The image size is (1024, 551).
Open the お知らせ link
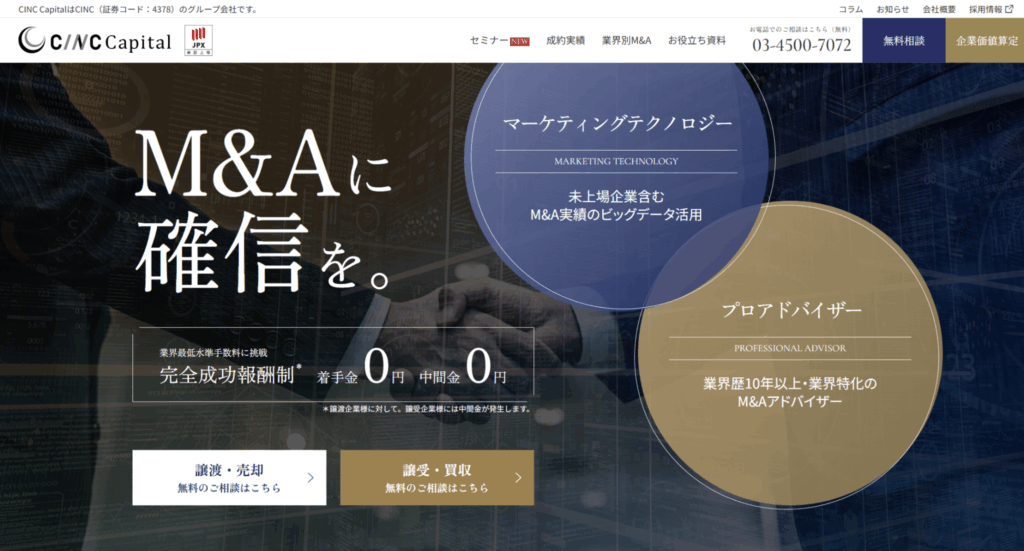pos(893,9)
